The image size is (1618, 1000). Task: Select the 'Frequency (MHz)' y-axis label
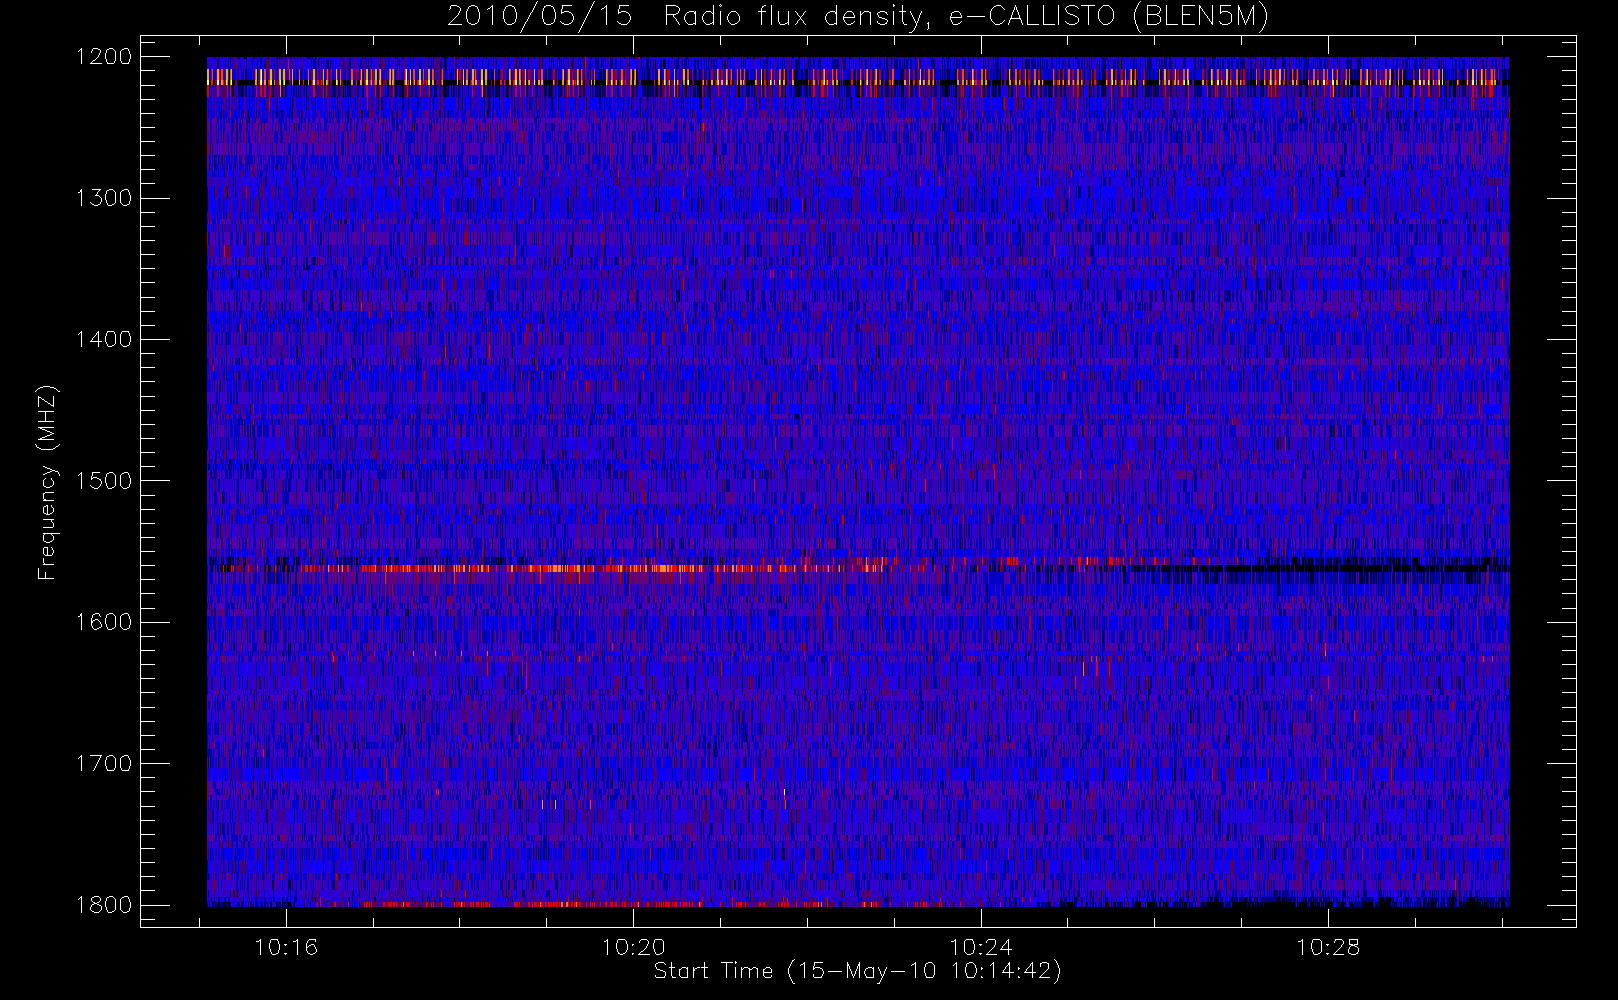pos(47,482)
